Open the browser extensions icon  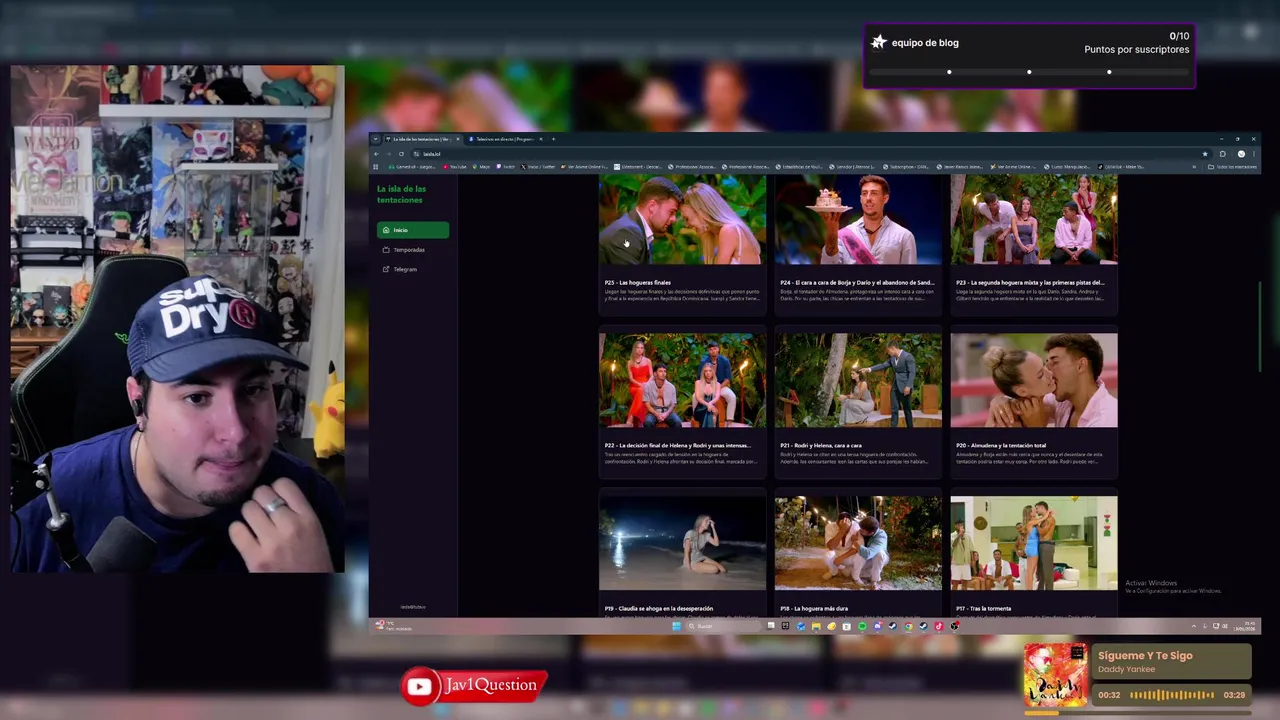pyautogui.click(x=1222, y=154)
